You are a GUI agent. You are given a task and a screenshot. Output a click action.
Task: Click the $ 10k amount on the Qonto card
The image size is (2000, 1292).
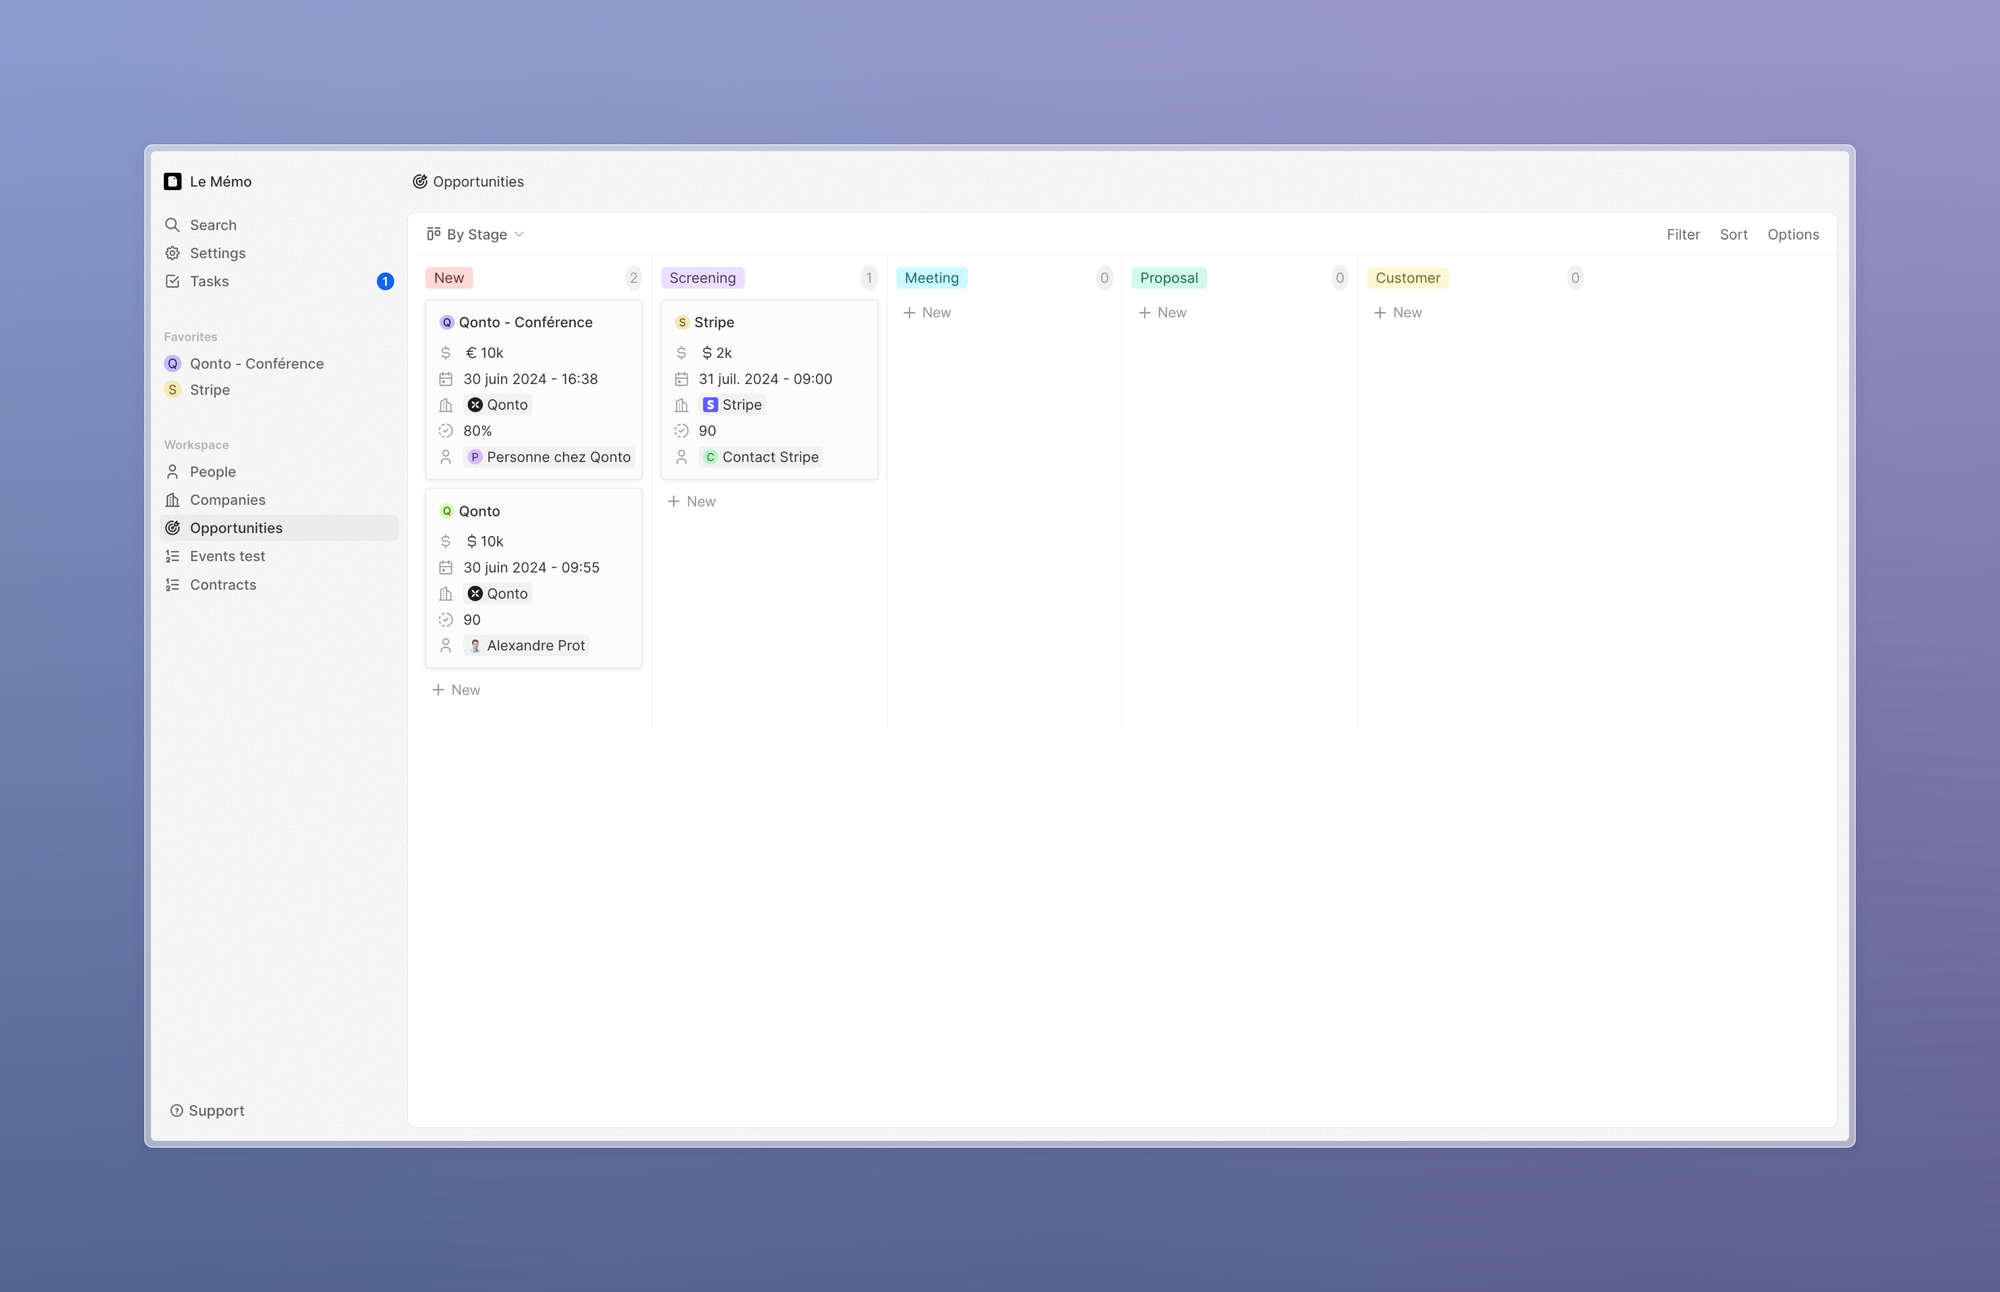point(485,541)
